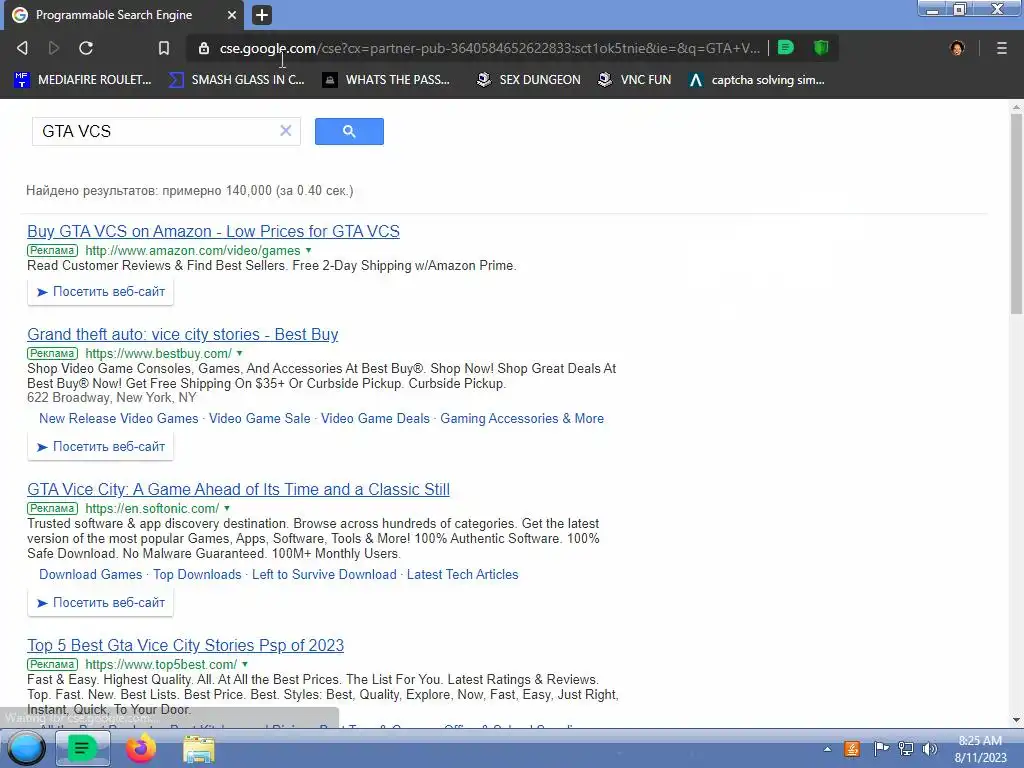Open the user profile avatar
Image resolution: width=1024 pixels, height=768 pixels.
pyautogui.click(x=957, y=48)
